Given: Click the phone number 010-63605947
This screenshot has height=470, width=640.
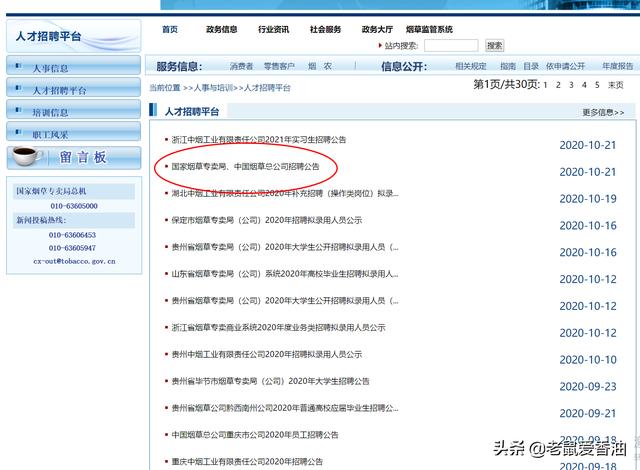Looking at the screenshot, I should [x=72, y=248].
